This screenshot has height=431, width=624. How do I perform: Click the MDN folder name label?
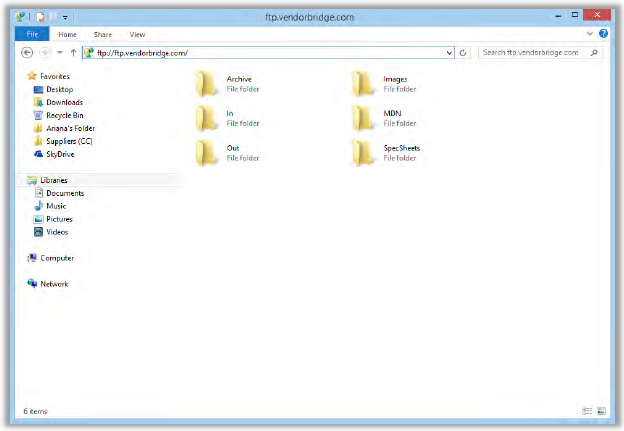point(392,113)
